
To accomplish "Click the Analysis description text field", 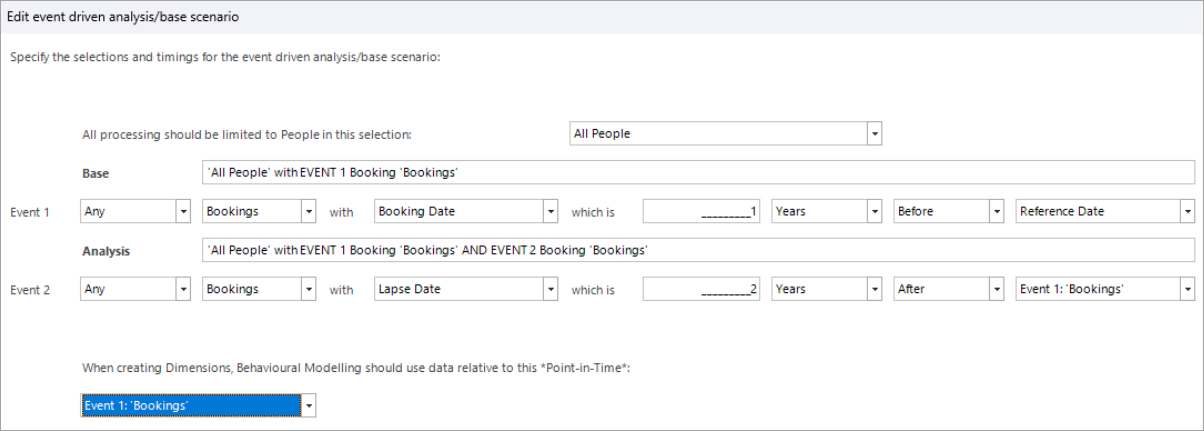I will point(697,251).
